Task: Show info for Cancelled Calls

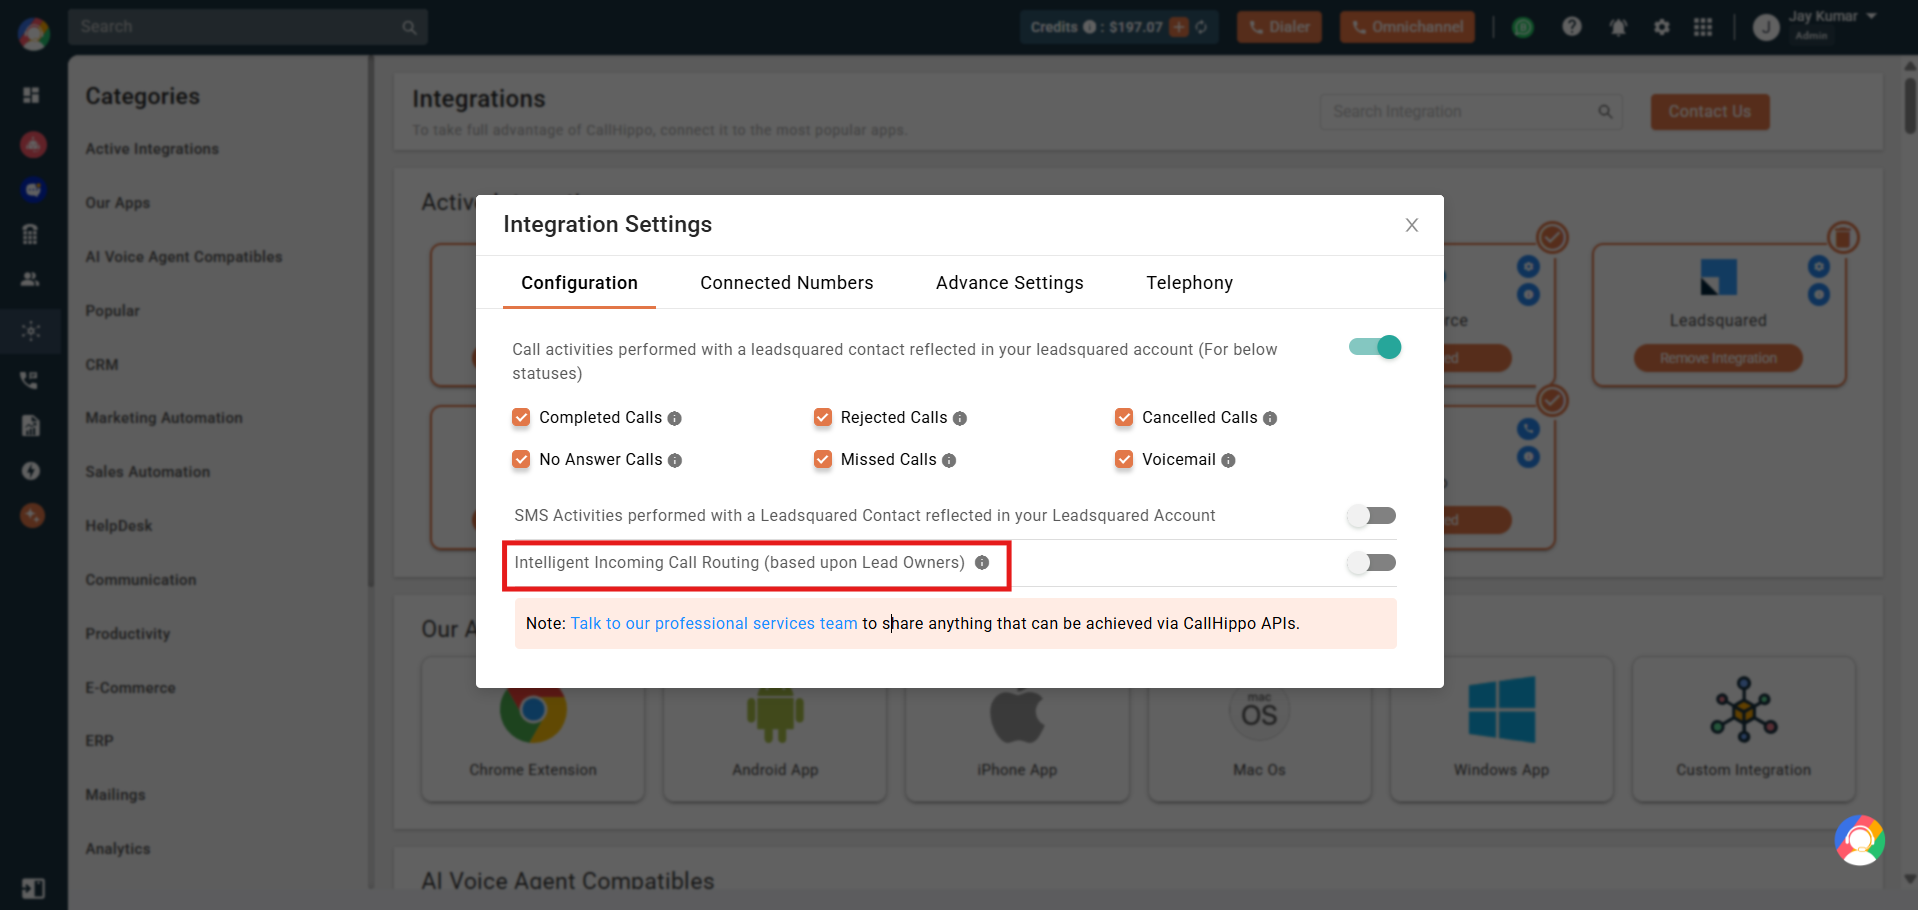Action: click(1270, 419)
